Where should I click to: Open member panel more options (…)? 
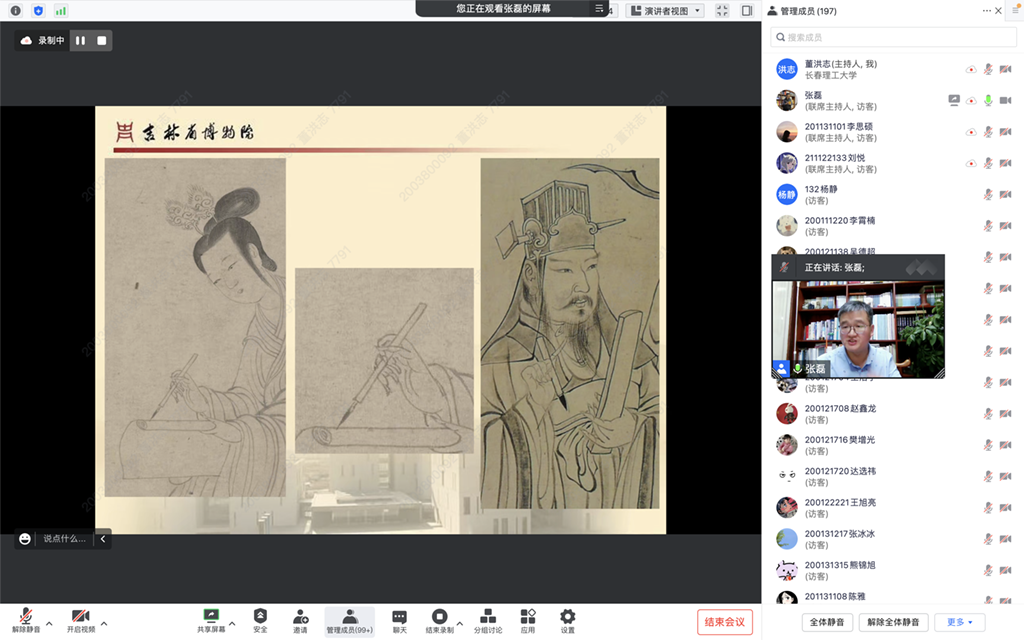tap(986, 10)
